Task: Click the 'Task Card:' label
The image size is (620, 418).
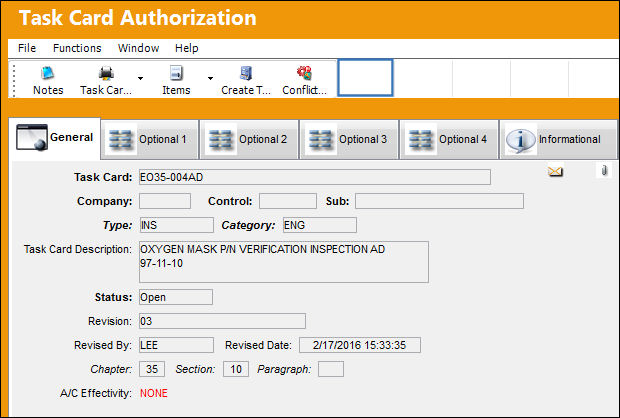Action: coord(103,177)
